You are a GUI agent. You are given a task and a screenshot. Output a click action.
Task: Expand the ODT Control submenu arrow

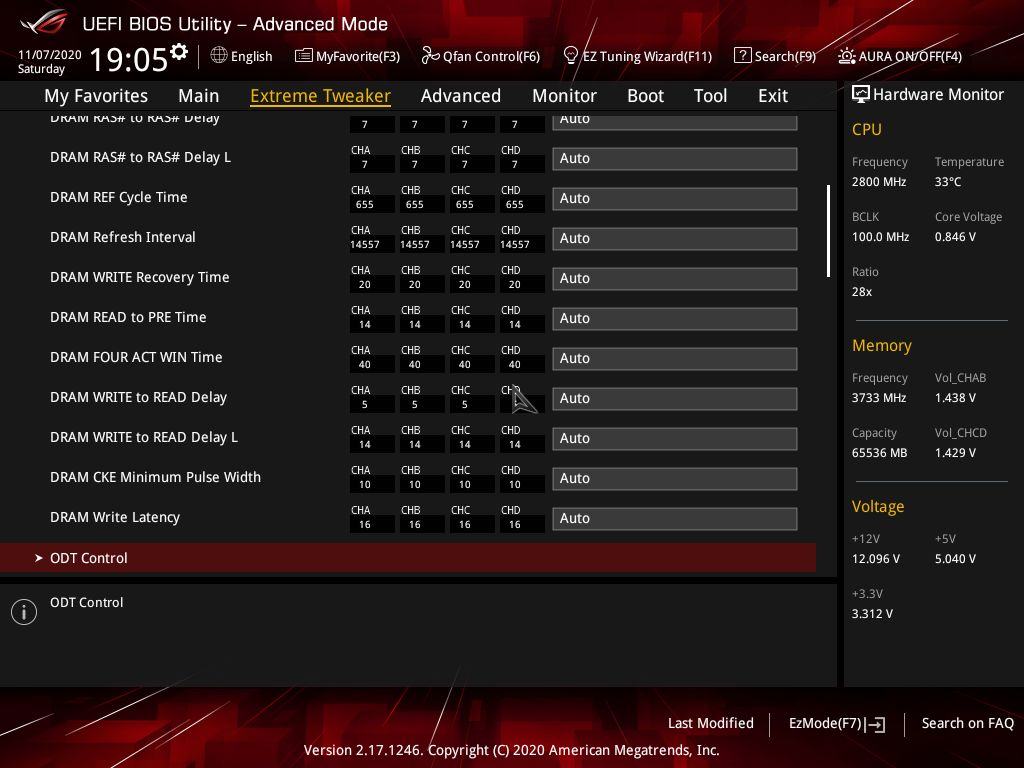pyautogui.click(x=39, y=558)
